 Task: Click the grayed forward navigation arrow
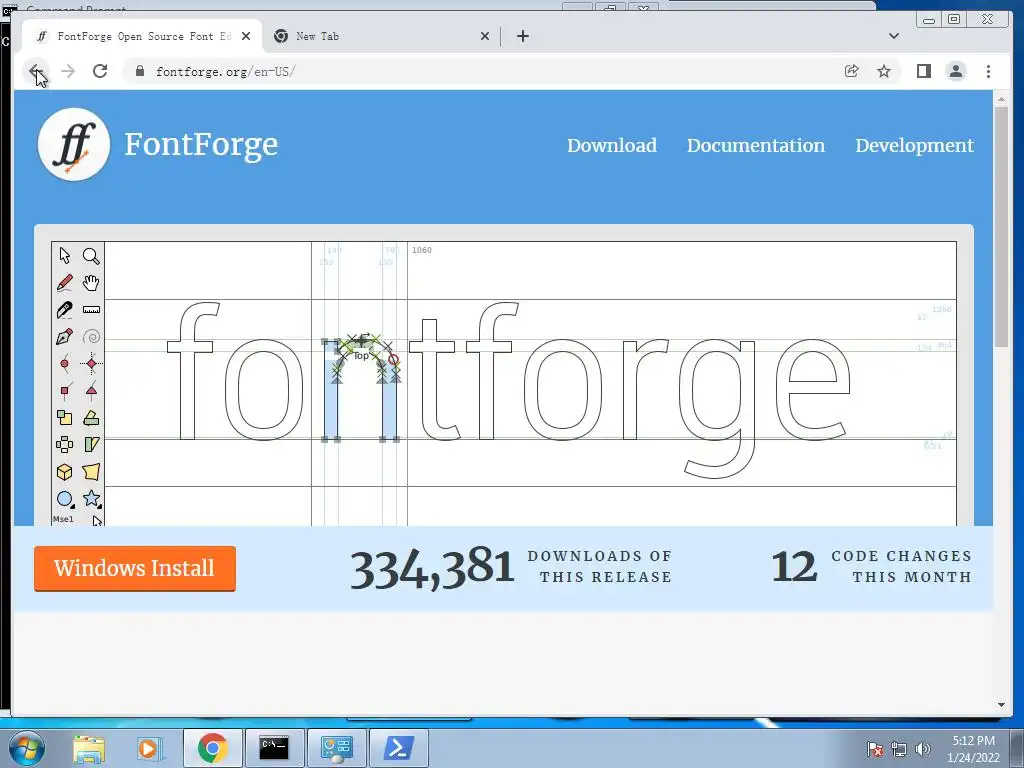click(68, 71)
